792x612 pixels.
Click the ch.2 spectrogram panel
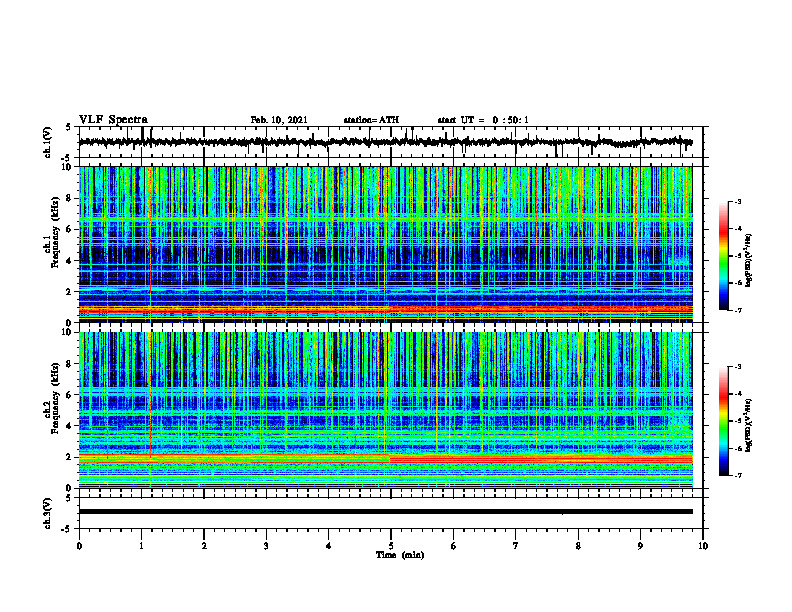pos(385,410)
